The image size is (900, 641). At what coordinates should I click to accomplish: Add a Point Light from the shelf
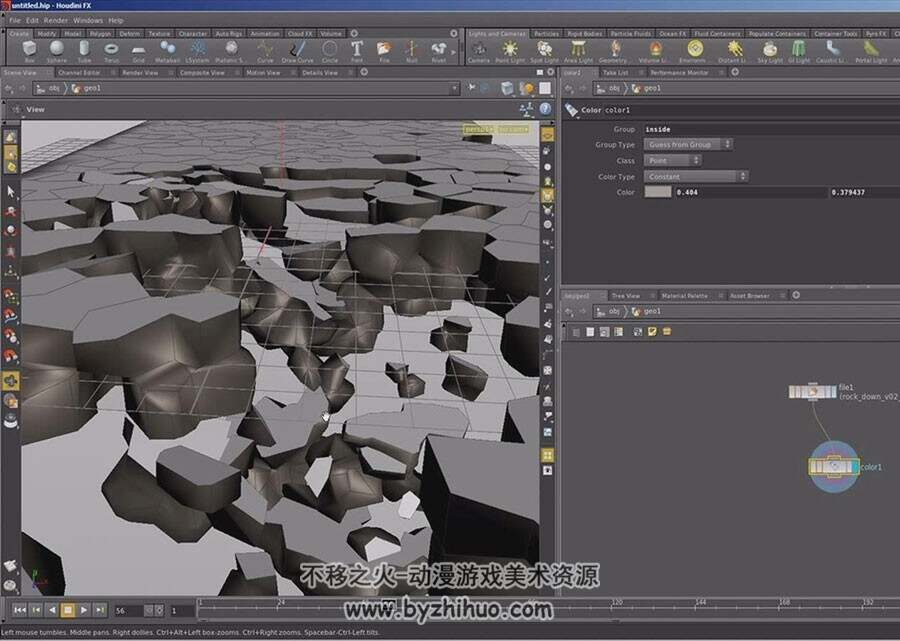point(510,51)
